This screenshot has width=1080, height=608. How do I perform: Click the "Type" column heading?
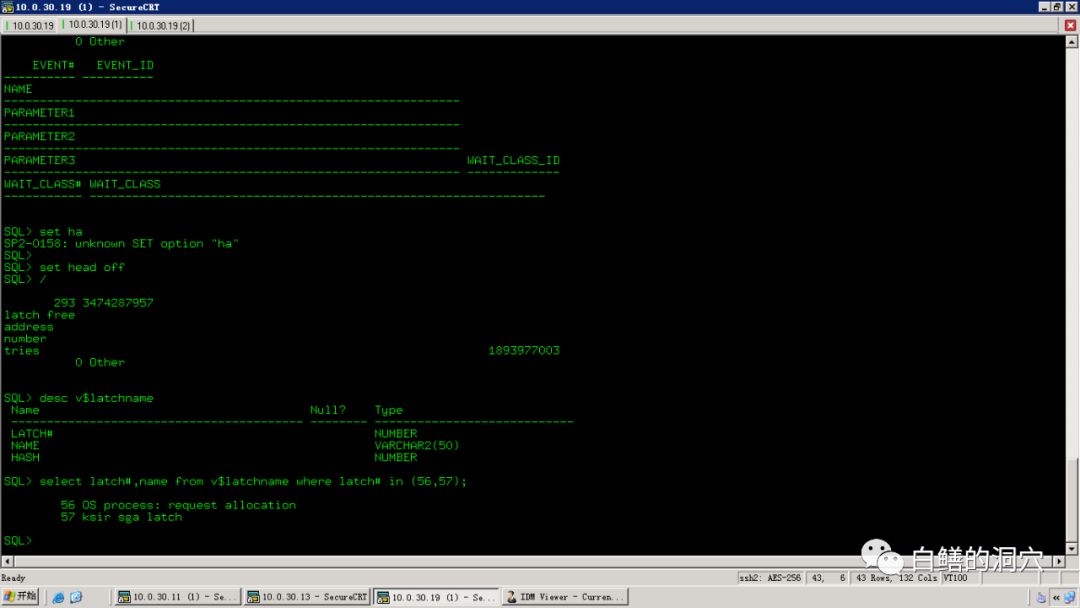tap(388, 410)
